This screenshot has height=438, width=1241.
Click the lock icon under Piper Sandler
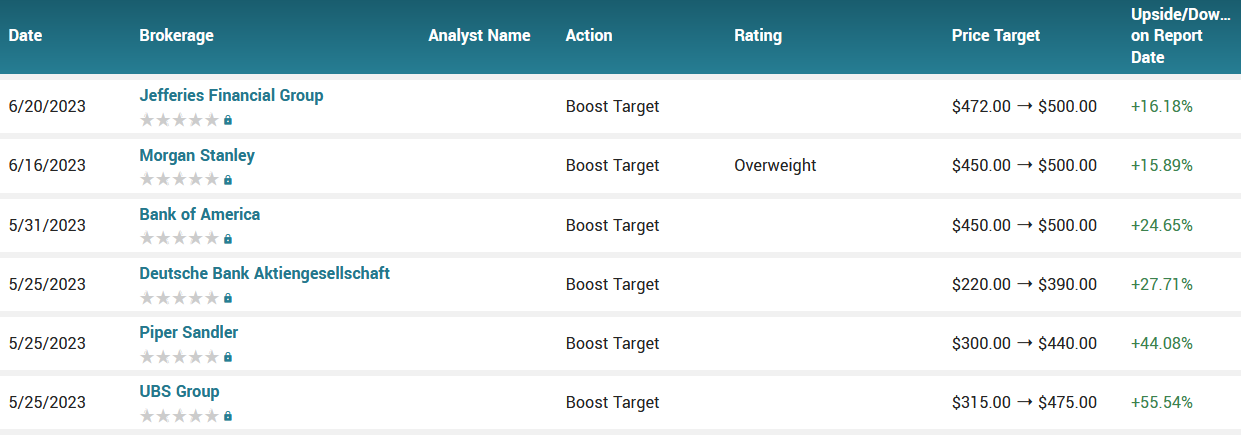click(x=228, y=357)
